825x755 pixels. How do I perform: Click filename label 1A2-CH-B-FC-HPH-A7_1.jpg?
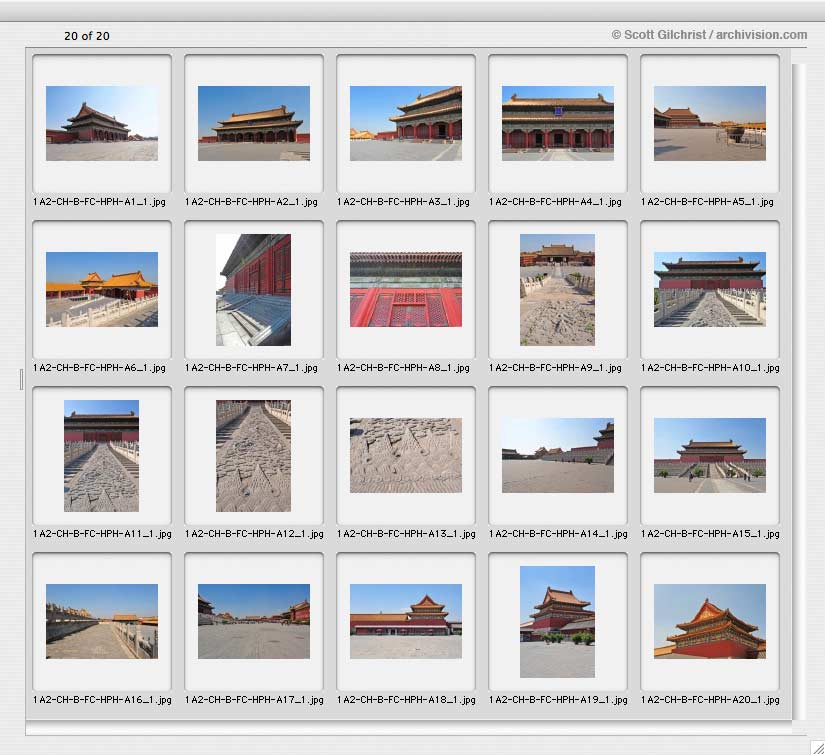coord(251,368)
